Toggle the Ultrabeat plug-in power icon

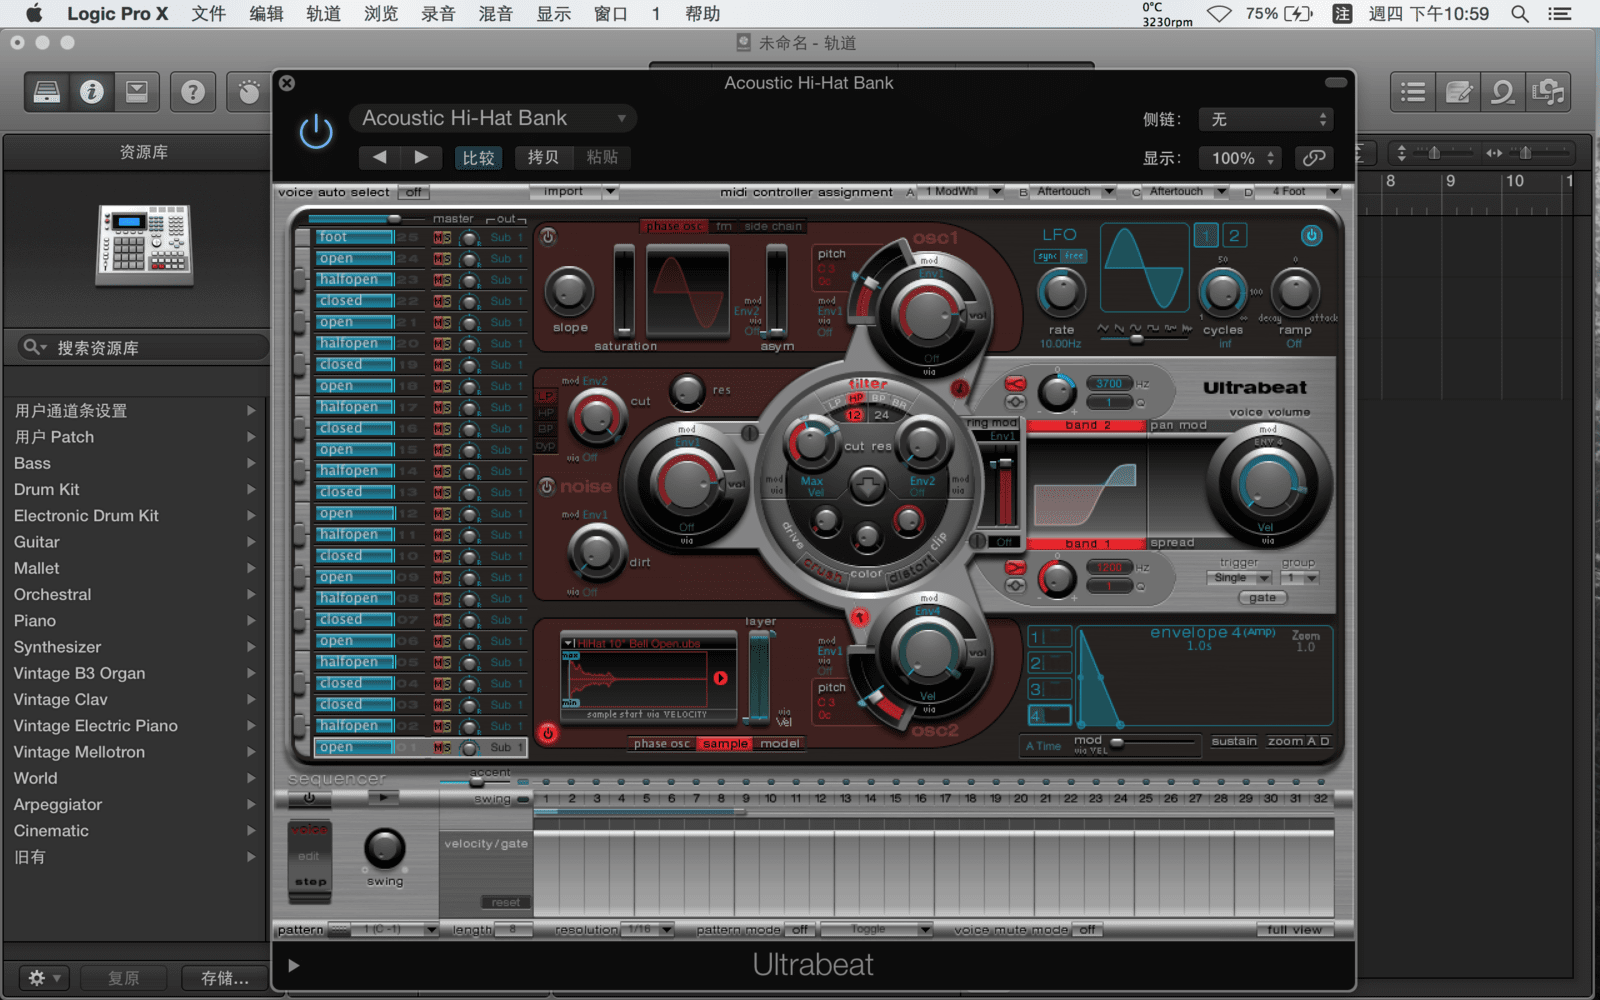(316, 132)
